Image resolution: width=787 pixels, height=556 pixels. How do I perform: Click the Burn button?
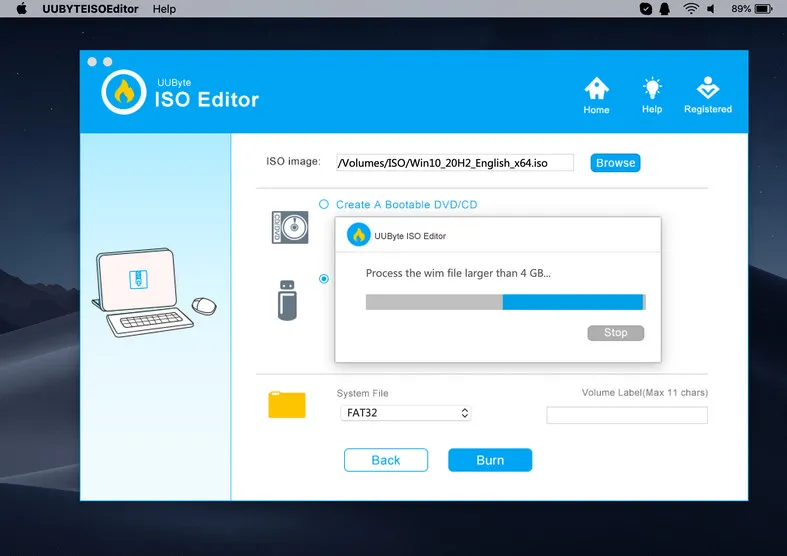click(x=490, y=460)
